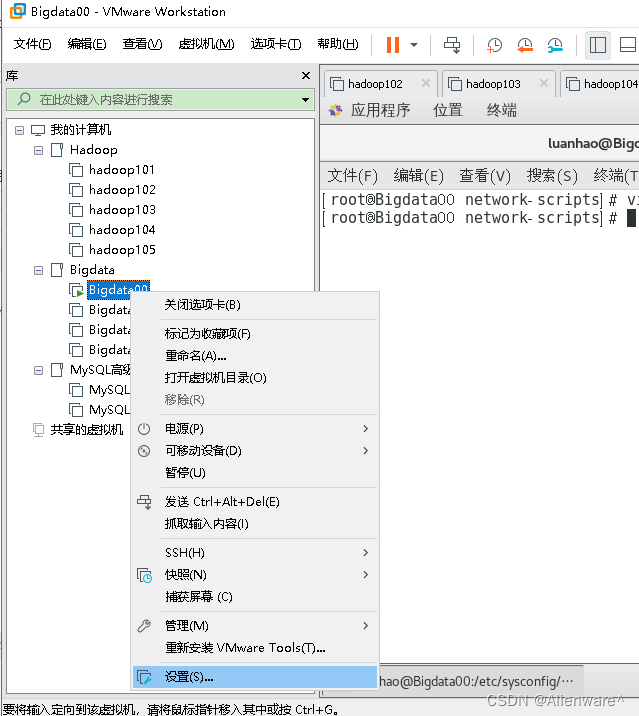Choose 关闭选项卡(B) in context menu
Image resolution: width=639 pixels, height=716 pixels.
pos(255,305)
